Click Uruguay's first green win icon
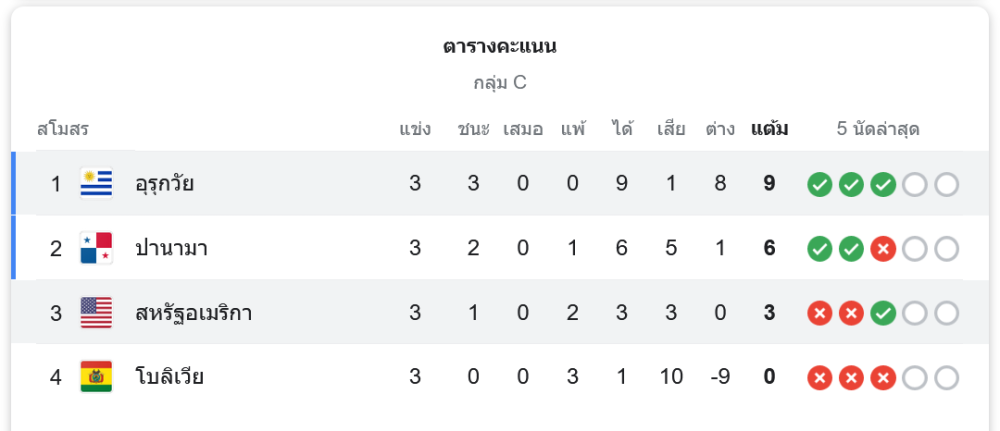This screenshot has width=1000, height=431. click(x=820, y=185)
